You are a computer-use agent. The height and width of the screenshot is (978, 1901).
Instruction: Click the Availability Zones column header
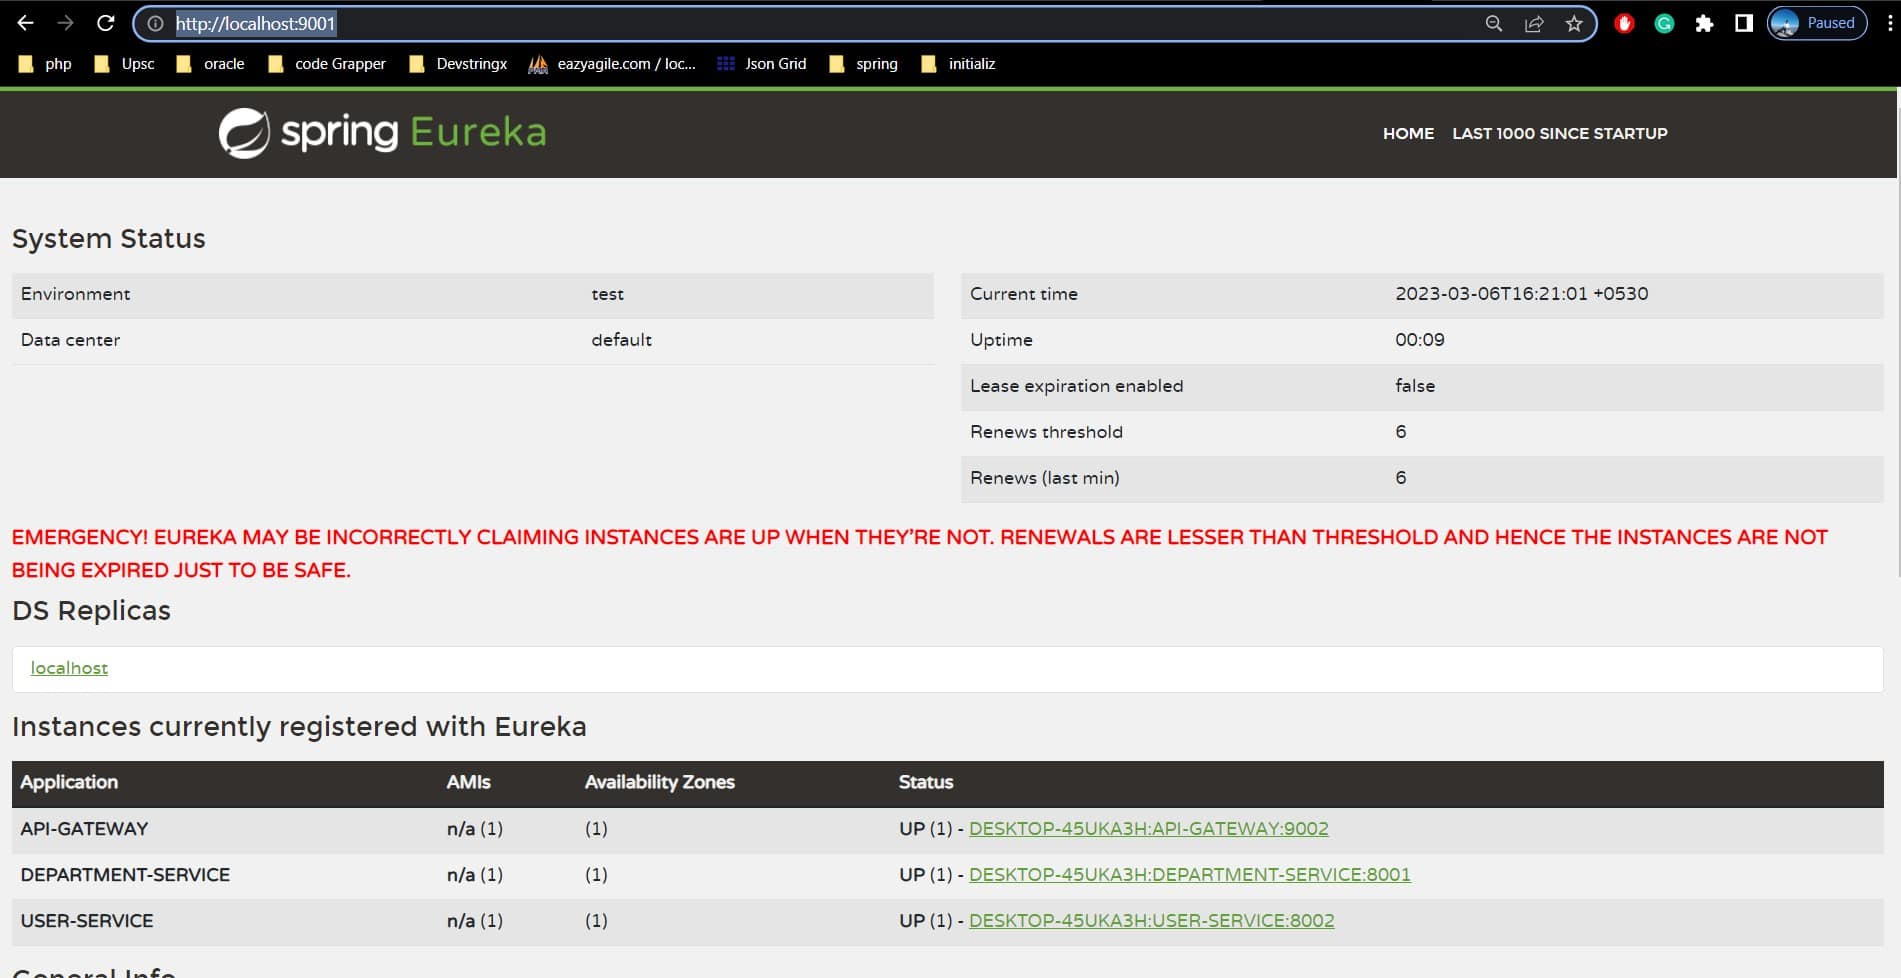pyautogui.click(x=660, y=782)
